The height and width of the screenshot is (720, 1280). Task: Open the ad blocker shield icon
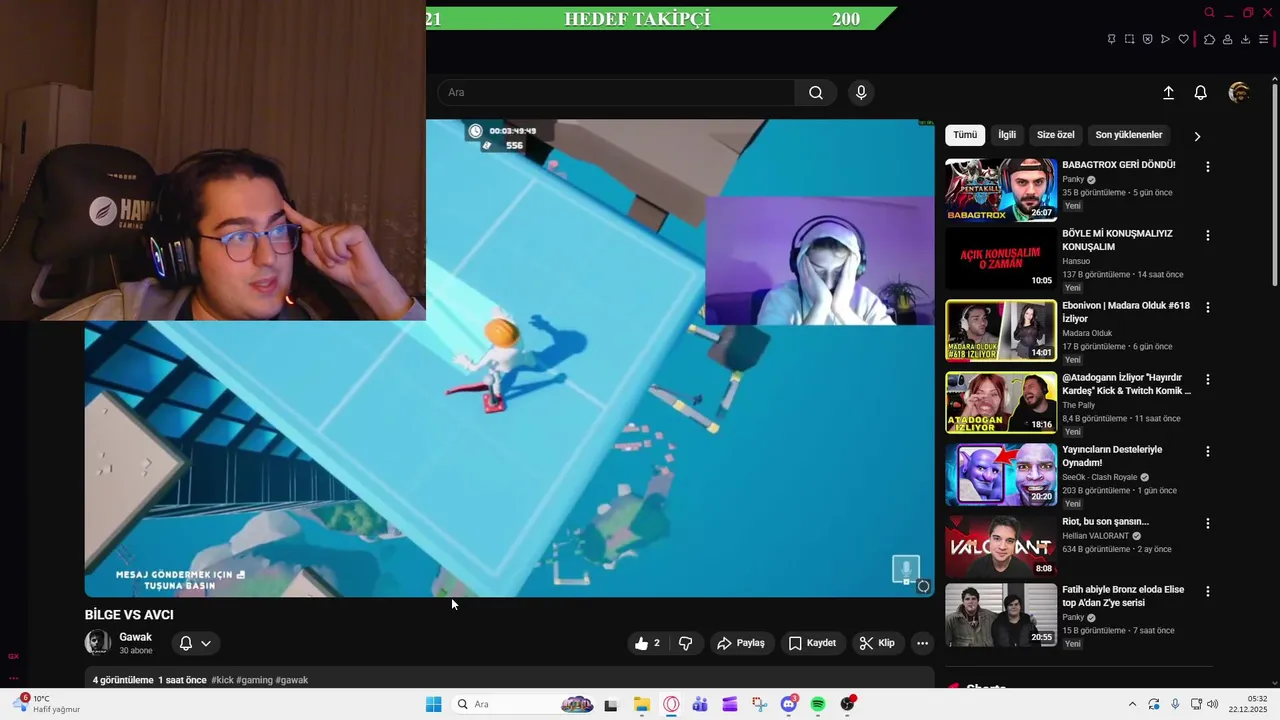1147,40
